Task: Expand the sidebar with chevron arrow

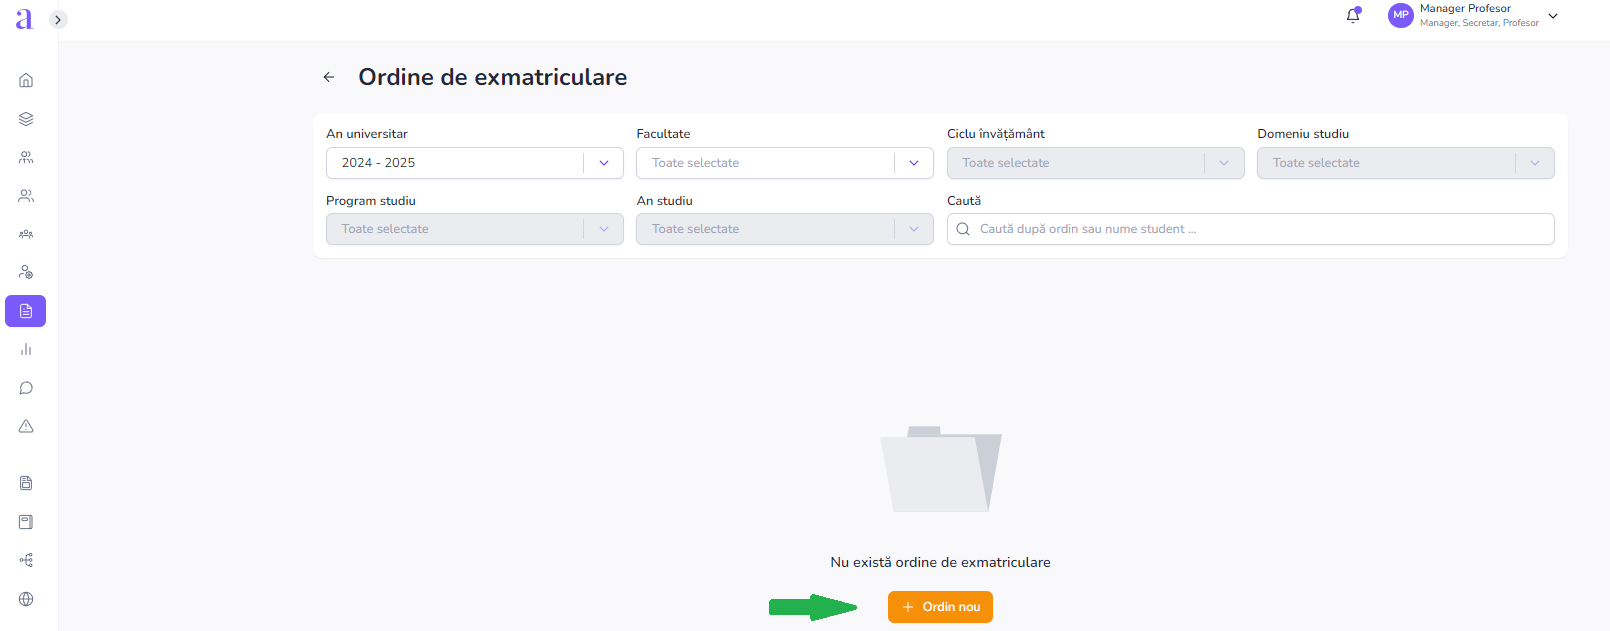Action: (58, 19)
